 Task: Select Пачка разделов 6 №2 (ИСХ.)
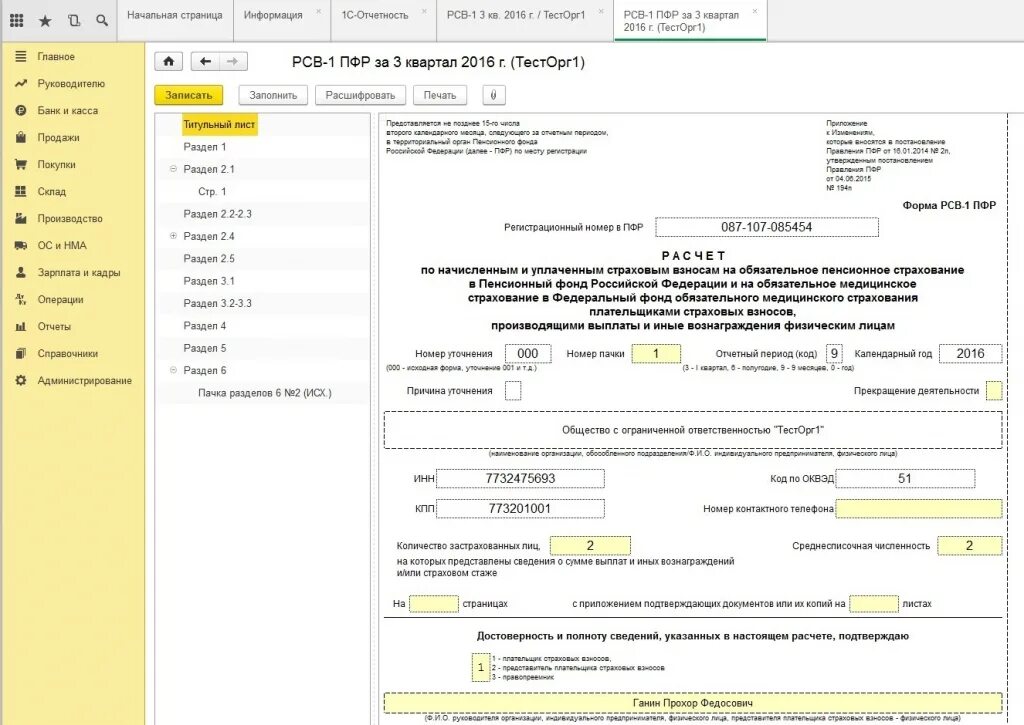pyautogui.click(x=264, y=393)
